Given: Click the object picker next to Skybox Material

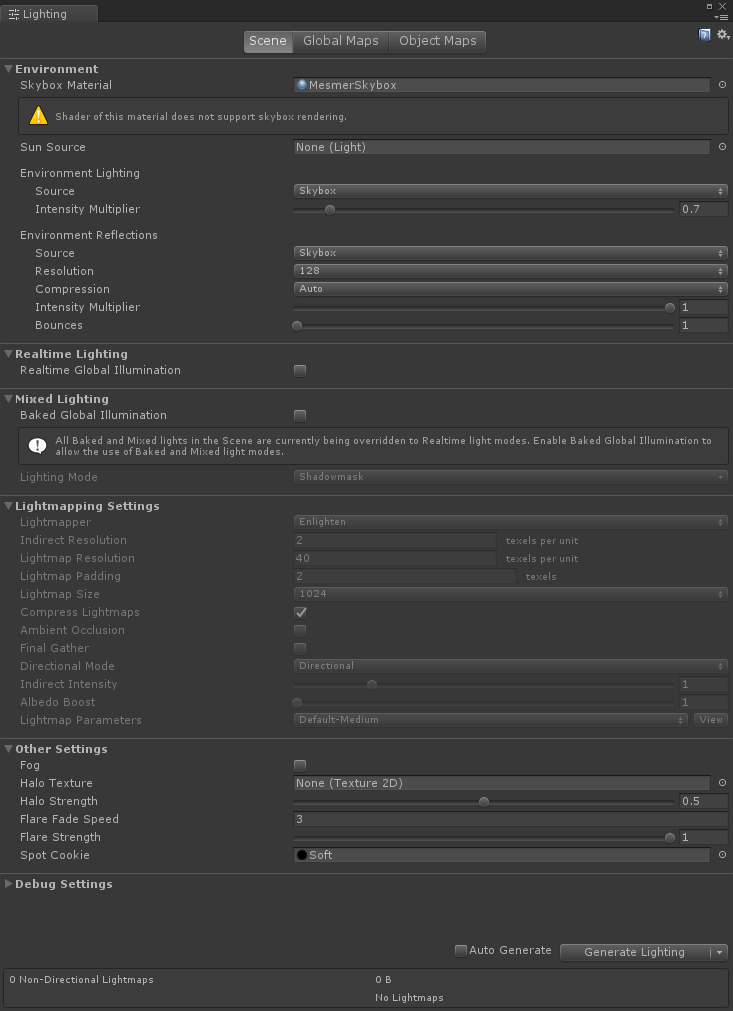Looking at the screenshot, I should [x=722, y=85].
